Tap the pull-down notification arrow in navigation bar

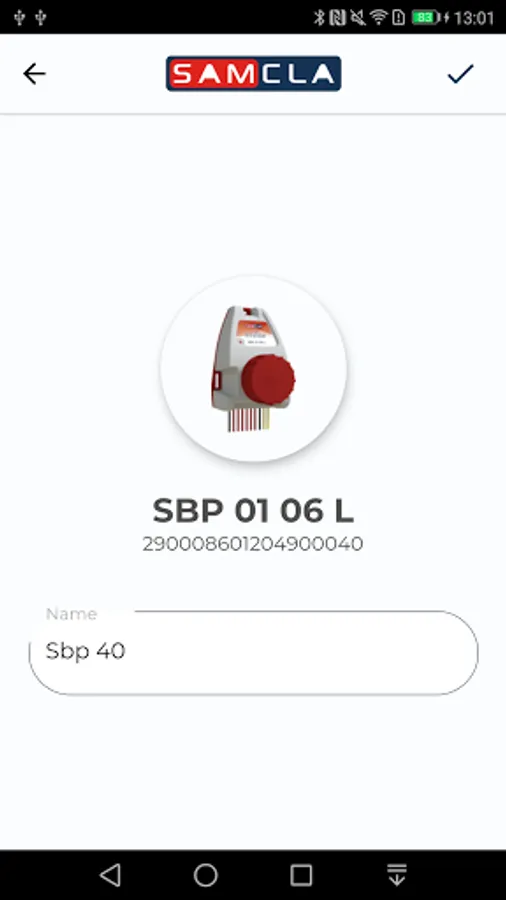coord(396,875)
